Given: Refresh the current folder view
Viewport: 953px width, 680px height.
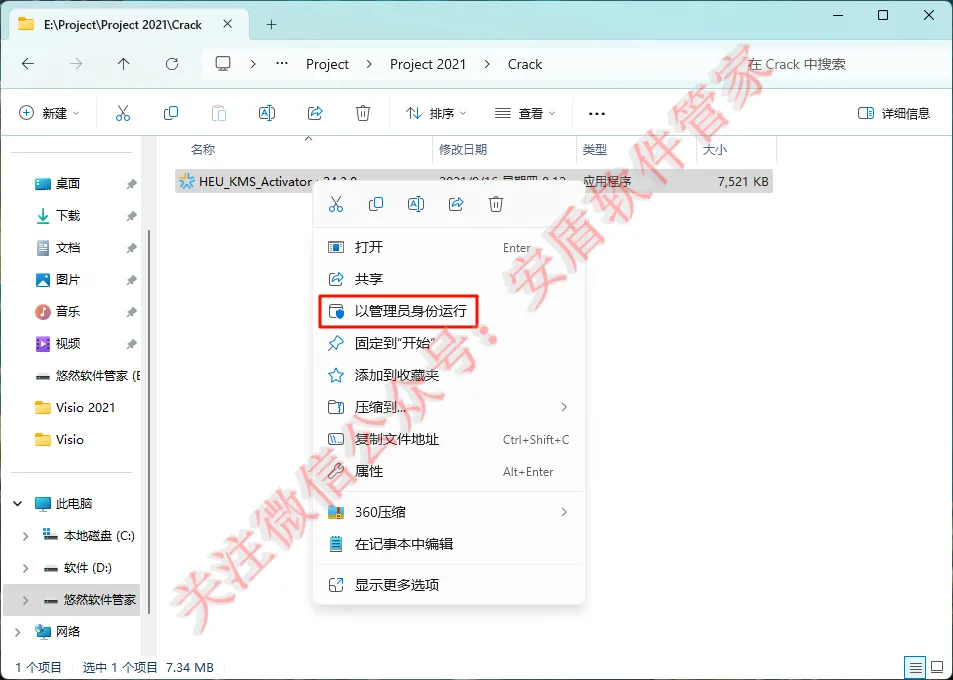Looking at the screenshot, I should (x=172, y=64).
